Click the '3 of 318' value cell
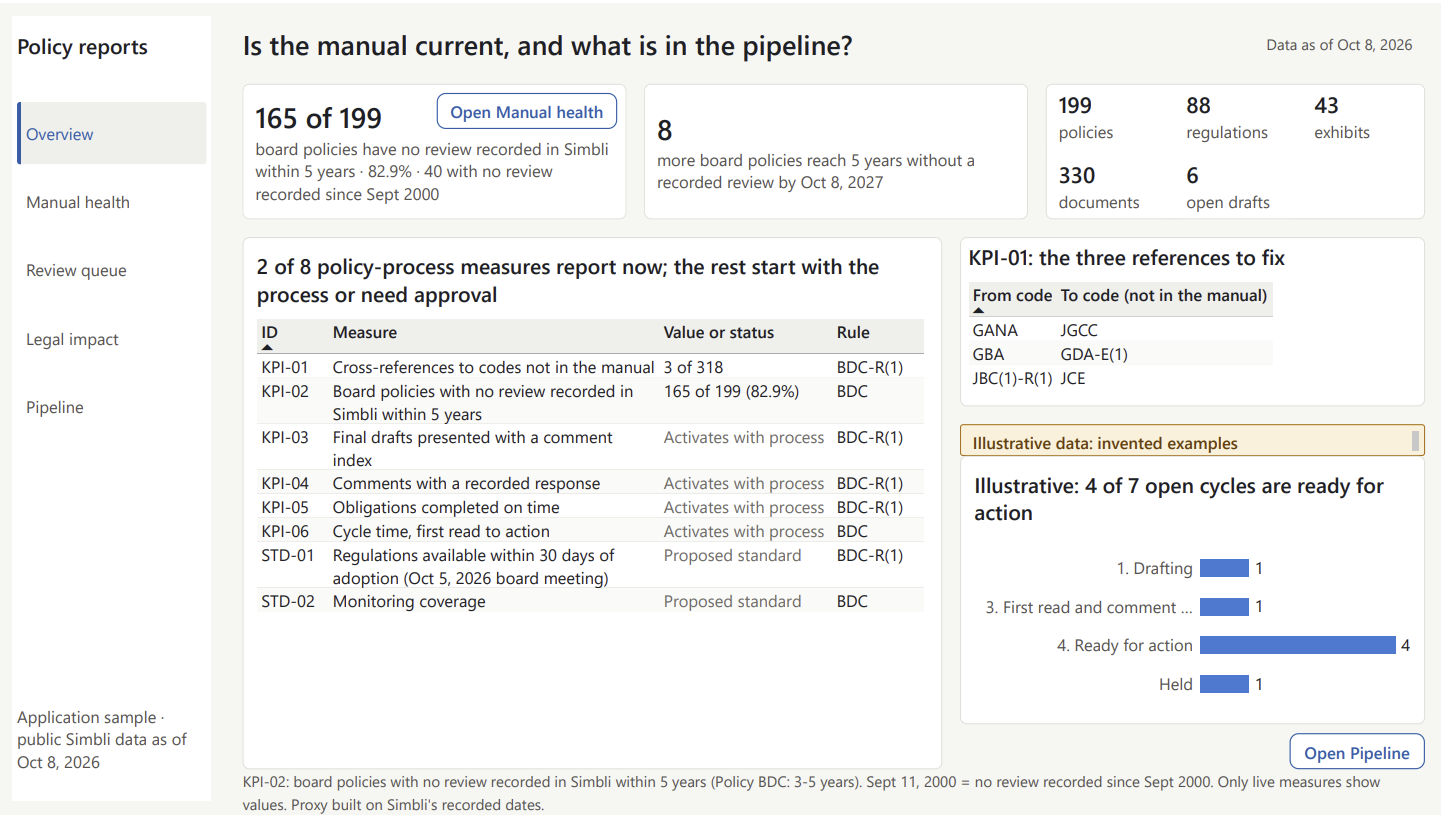1441x817 pixels. pyautogui.click(x=693, y=367)
